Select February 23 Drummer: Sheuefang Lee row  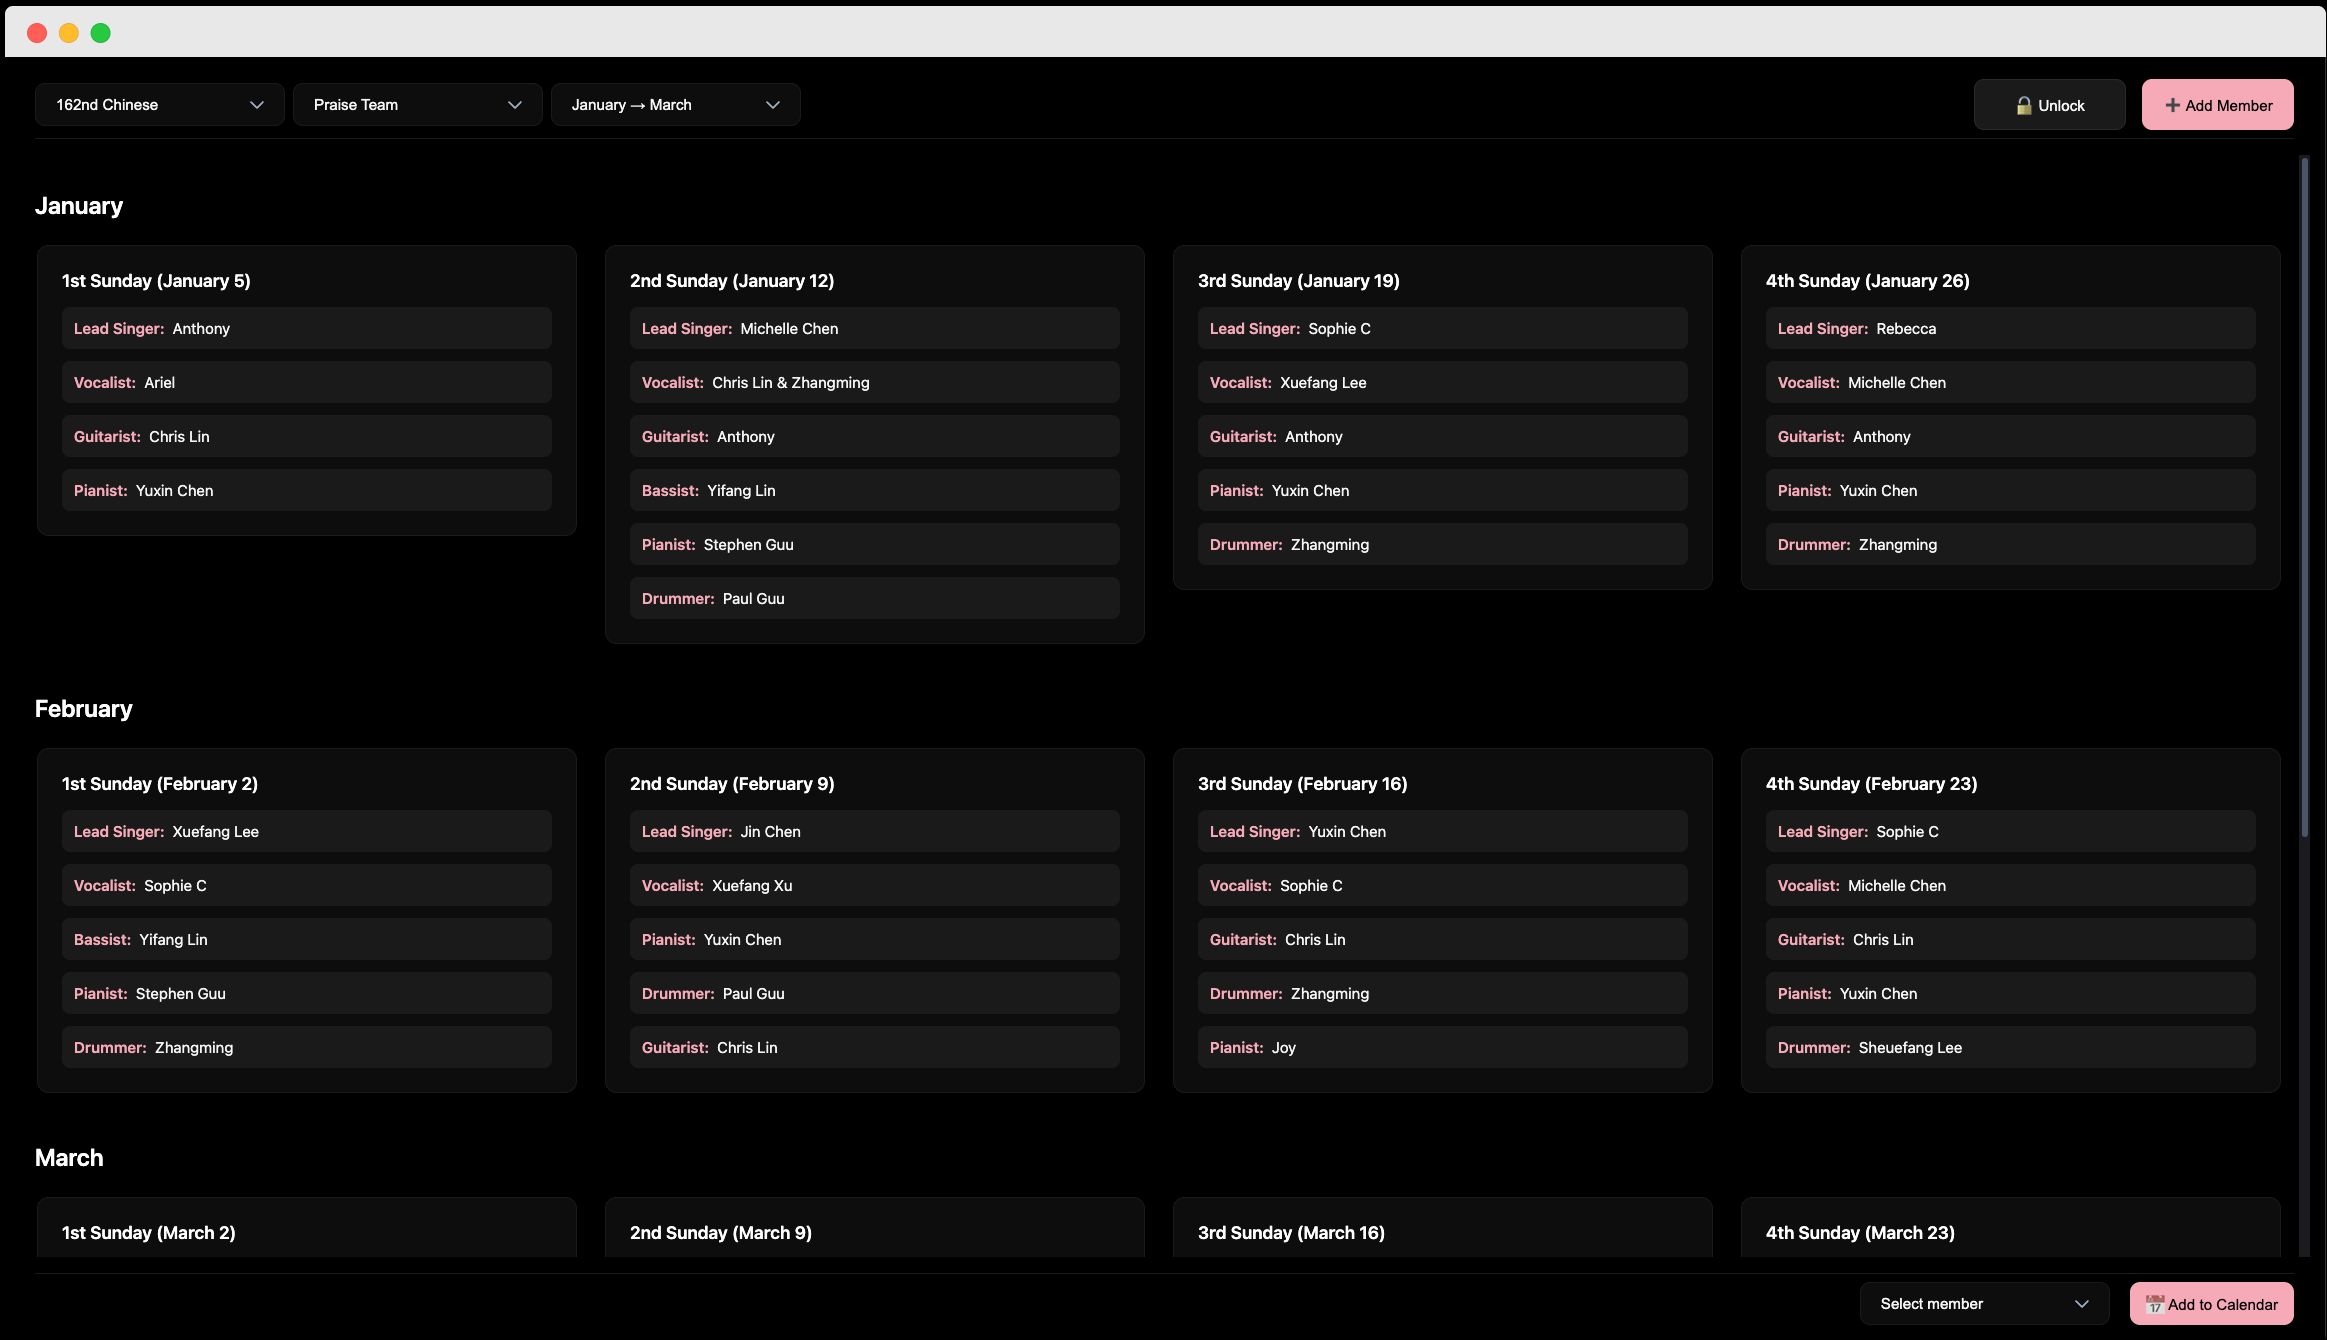tap(2011, 1047)
